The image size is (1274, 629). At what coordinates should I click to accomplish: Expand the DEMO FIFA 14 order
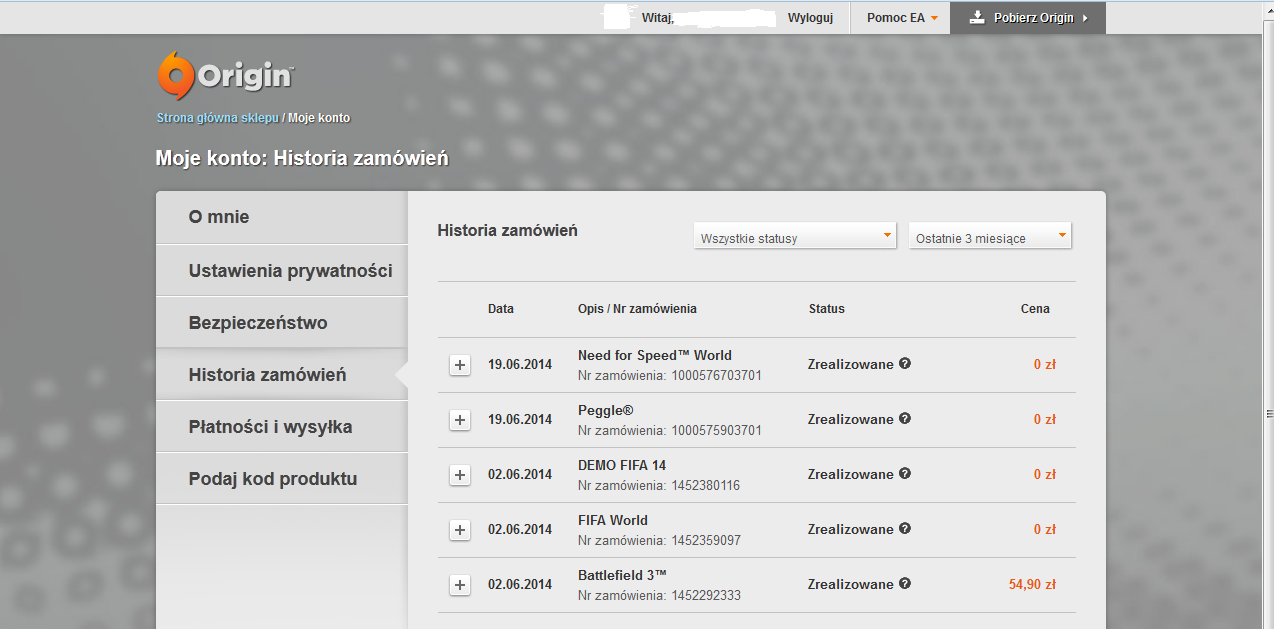460,475
